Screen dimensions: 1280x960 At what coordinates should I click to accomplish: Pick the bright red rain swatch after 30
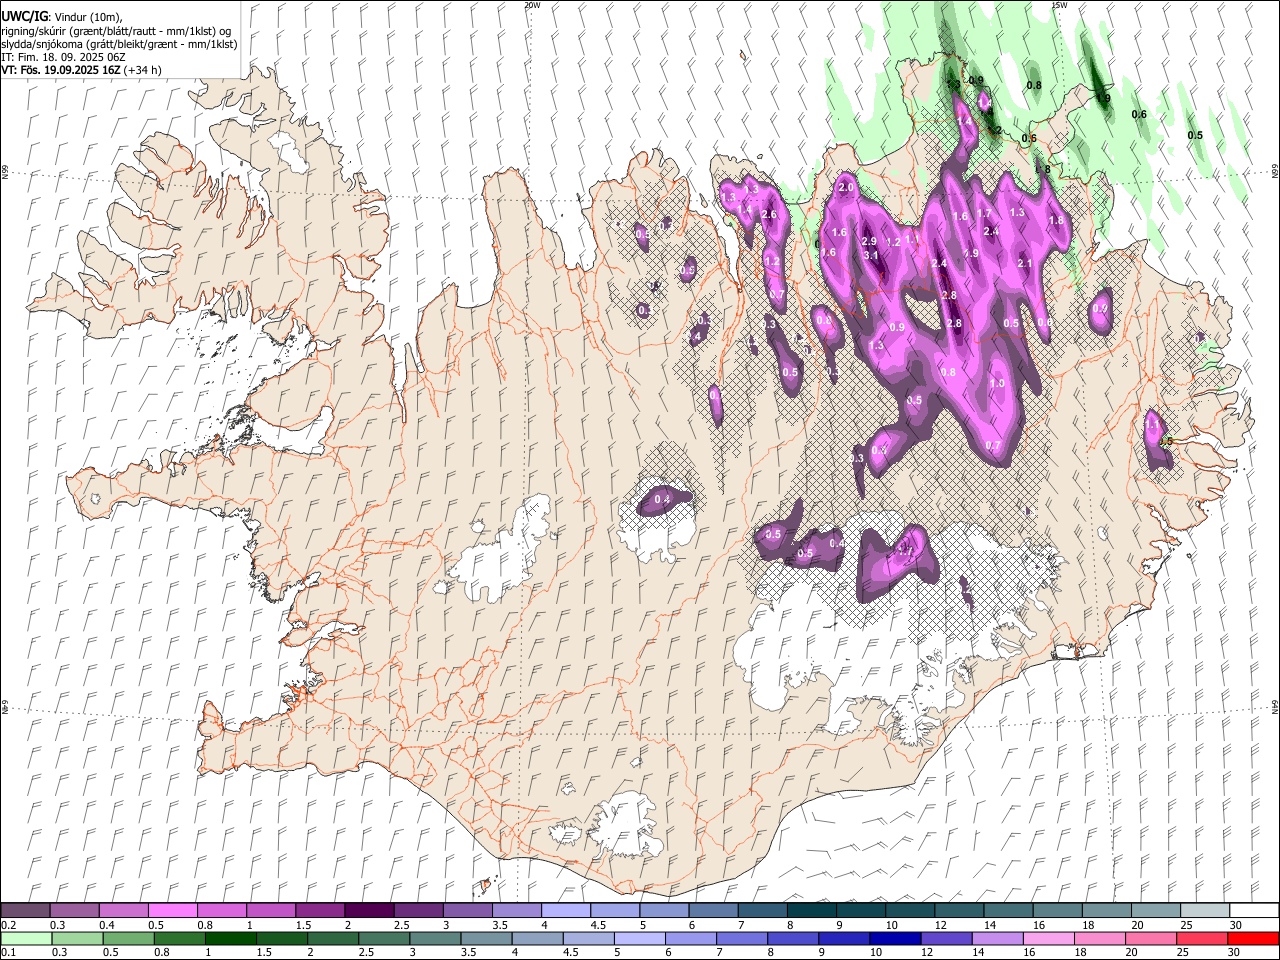[1254, 938]
